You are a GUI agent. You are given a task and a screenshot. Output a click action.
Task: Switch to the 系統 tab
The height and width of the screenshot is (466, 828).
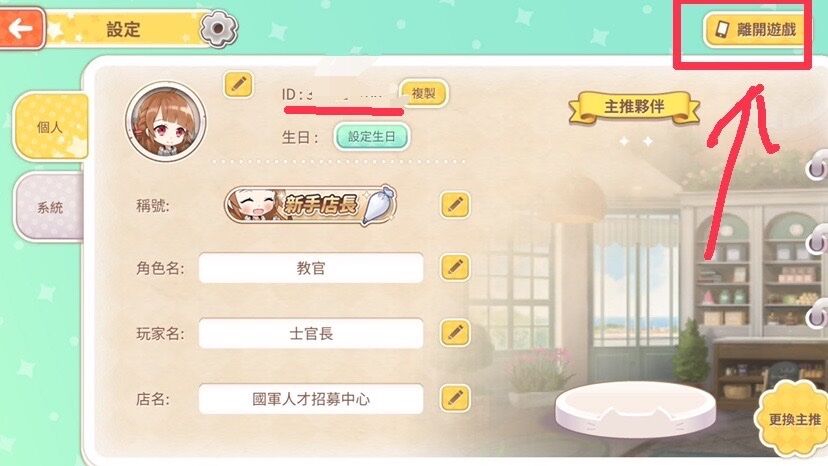click(x=49, y=207)
